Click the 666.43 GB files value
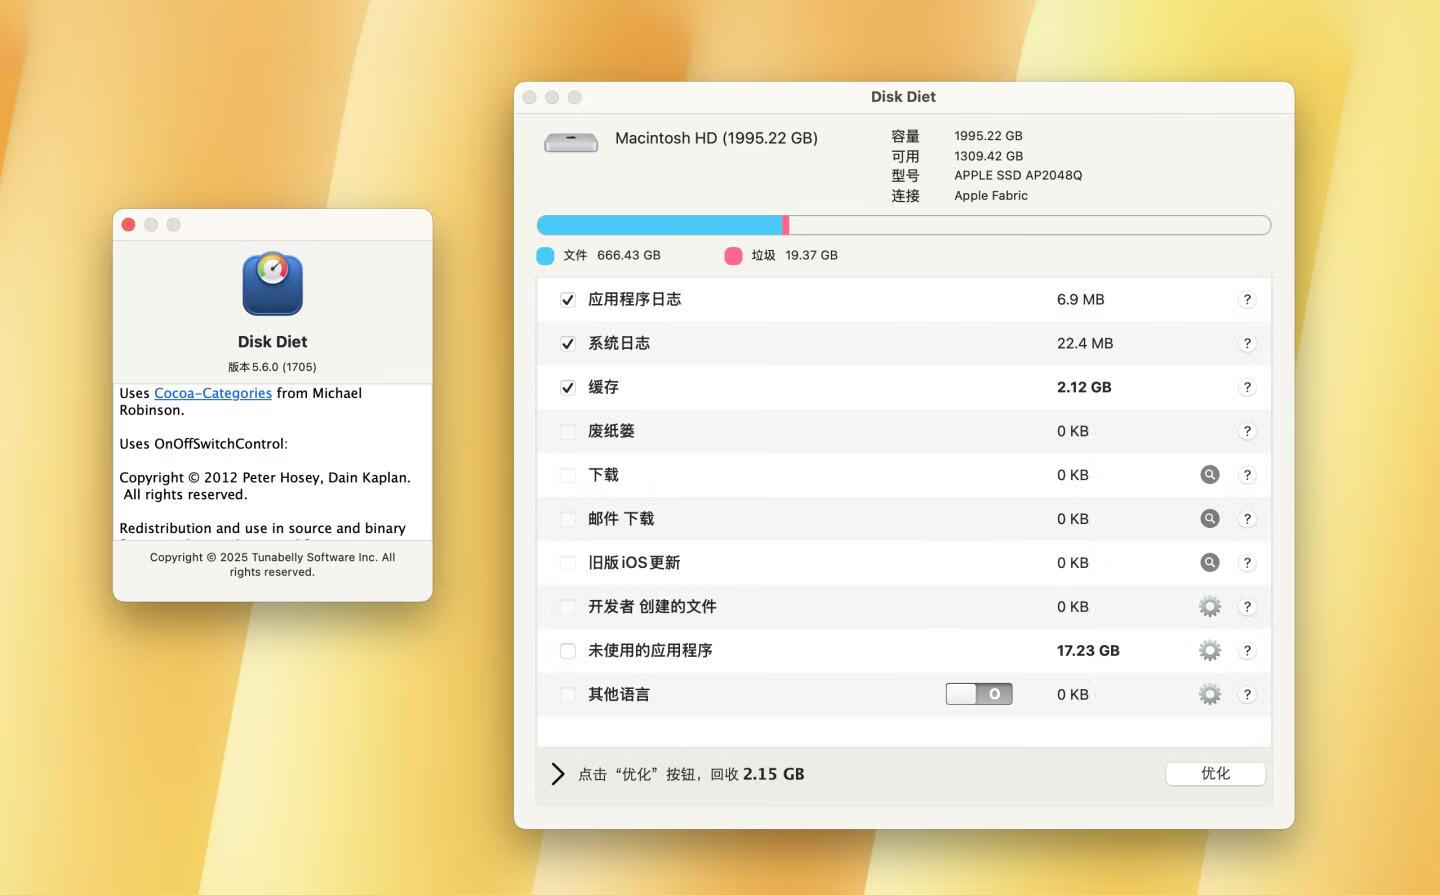The image size is (1440, 895). 629,256
